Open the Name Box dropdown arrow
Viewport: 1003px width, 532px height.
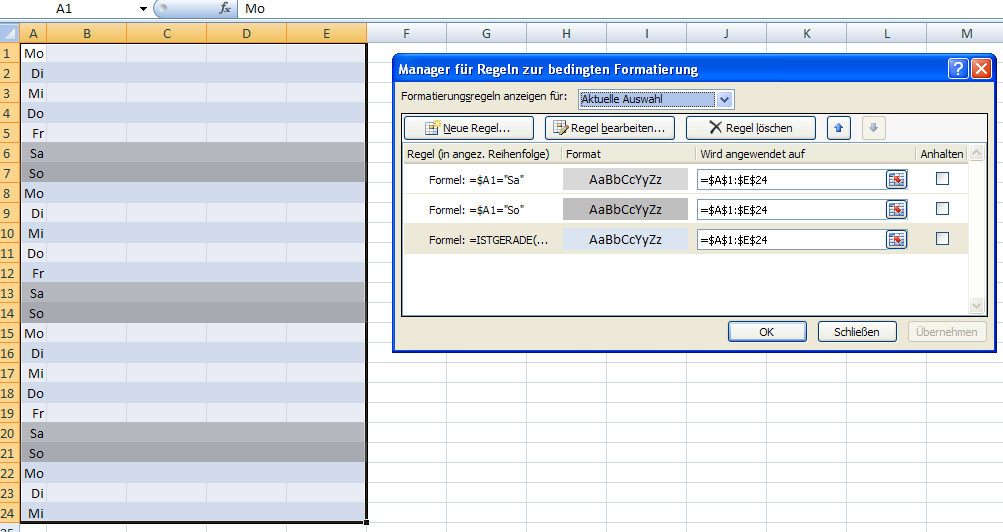coord(143,8)
